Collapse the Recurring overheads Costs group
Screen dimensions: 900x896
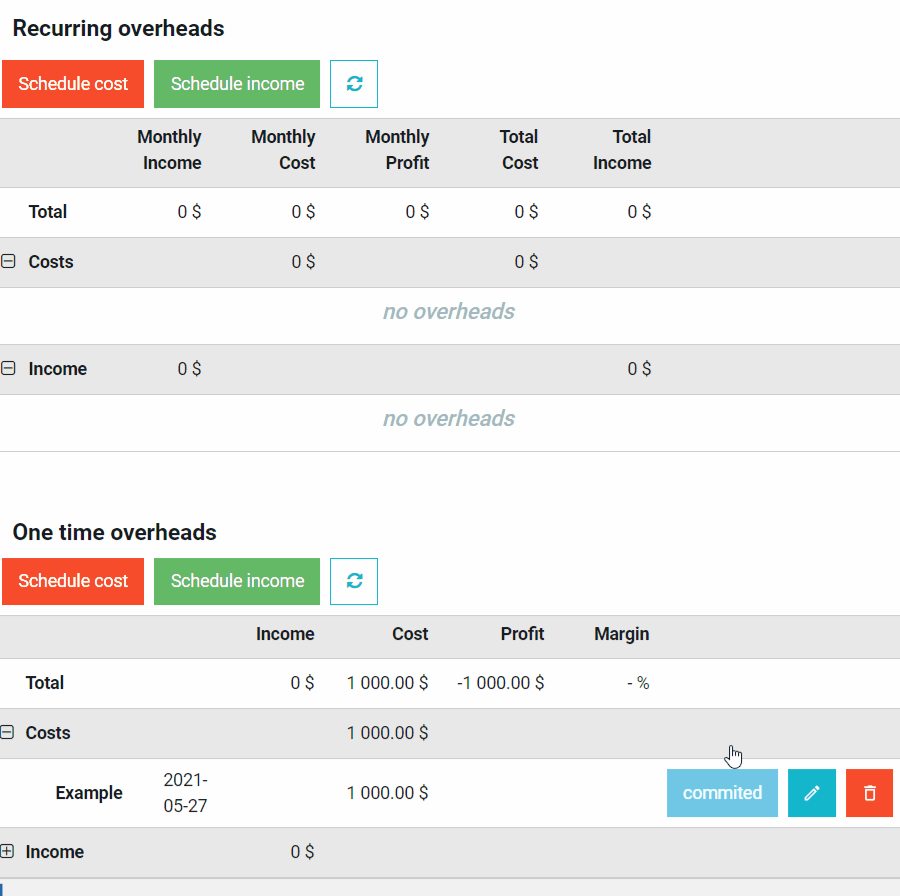[x=8, y=261]
